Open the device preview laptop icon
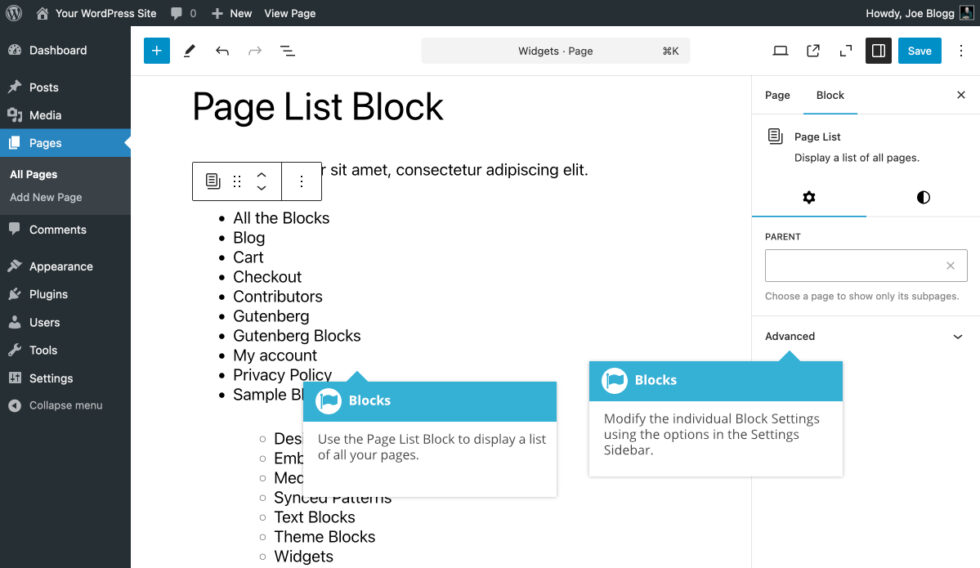Image resolution: width=980 pixels, height=568 pixels. coord(780,51)
